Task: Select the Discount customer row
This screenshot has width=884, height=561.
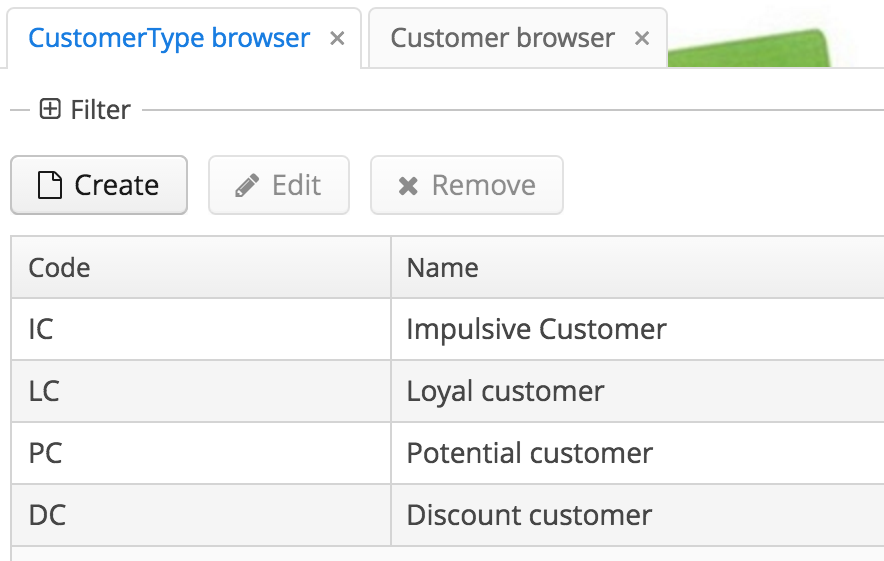Action: [448, 515]
